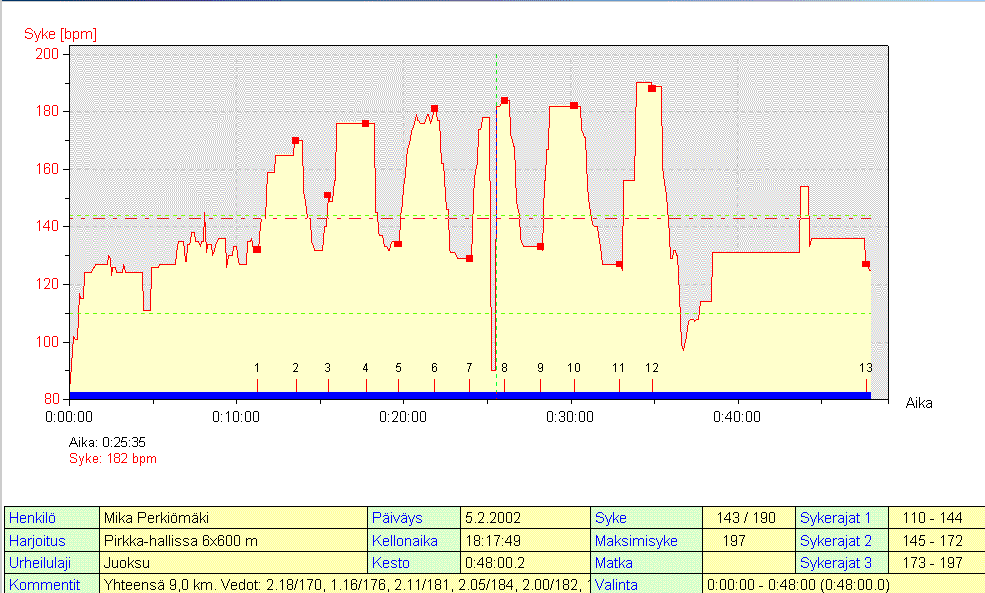Viewport: 985px width, 593px height.
Task: Click lap number 13 at the chart's right end
Action: tap(865, 368)
